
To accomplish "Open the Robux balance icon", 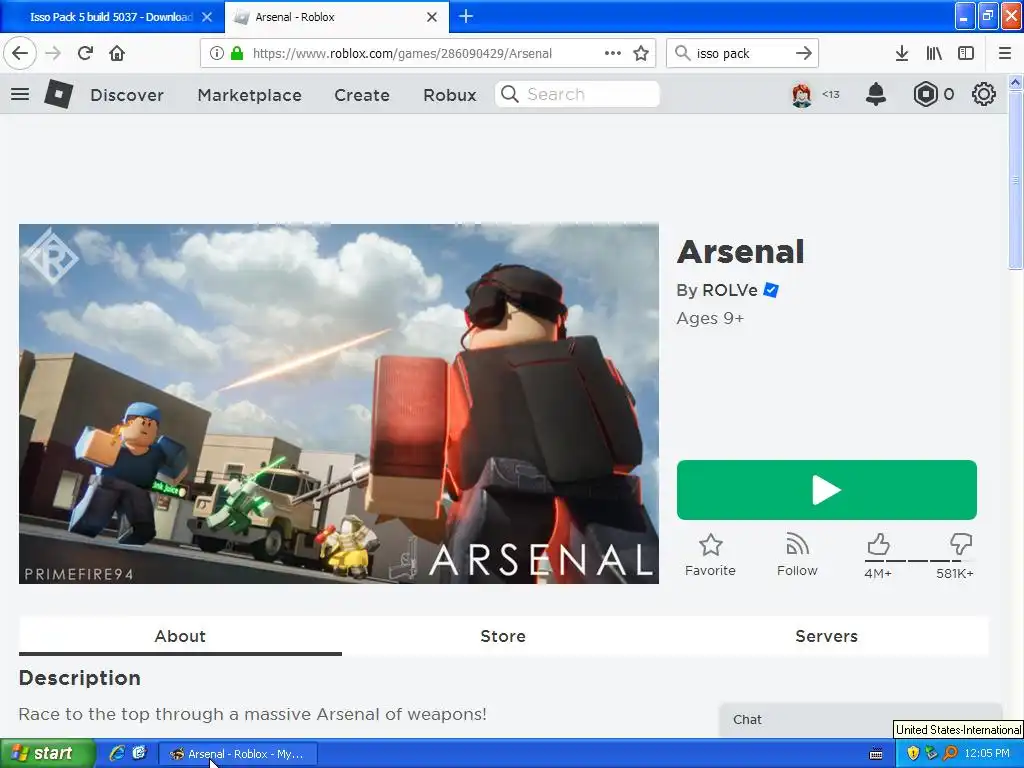I will tap(925, 95).
